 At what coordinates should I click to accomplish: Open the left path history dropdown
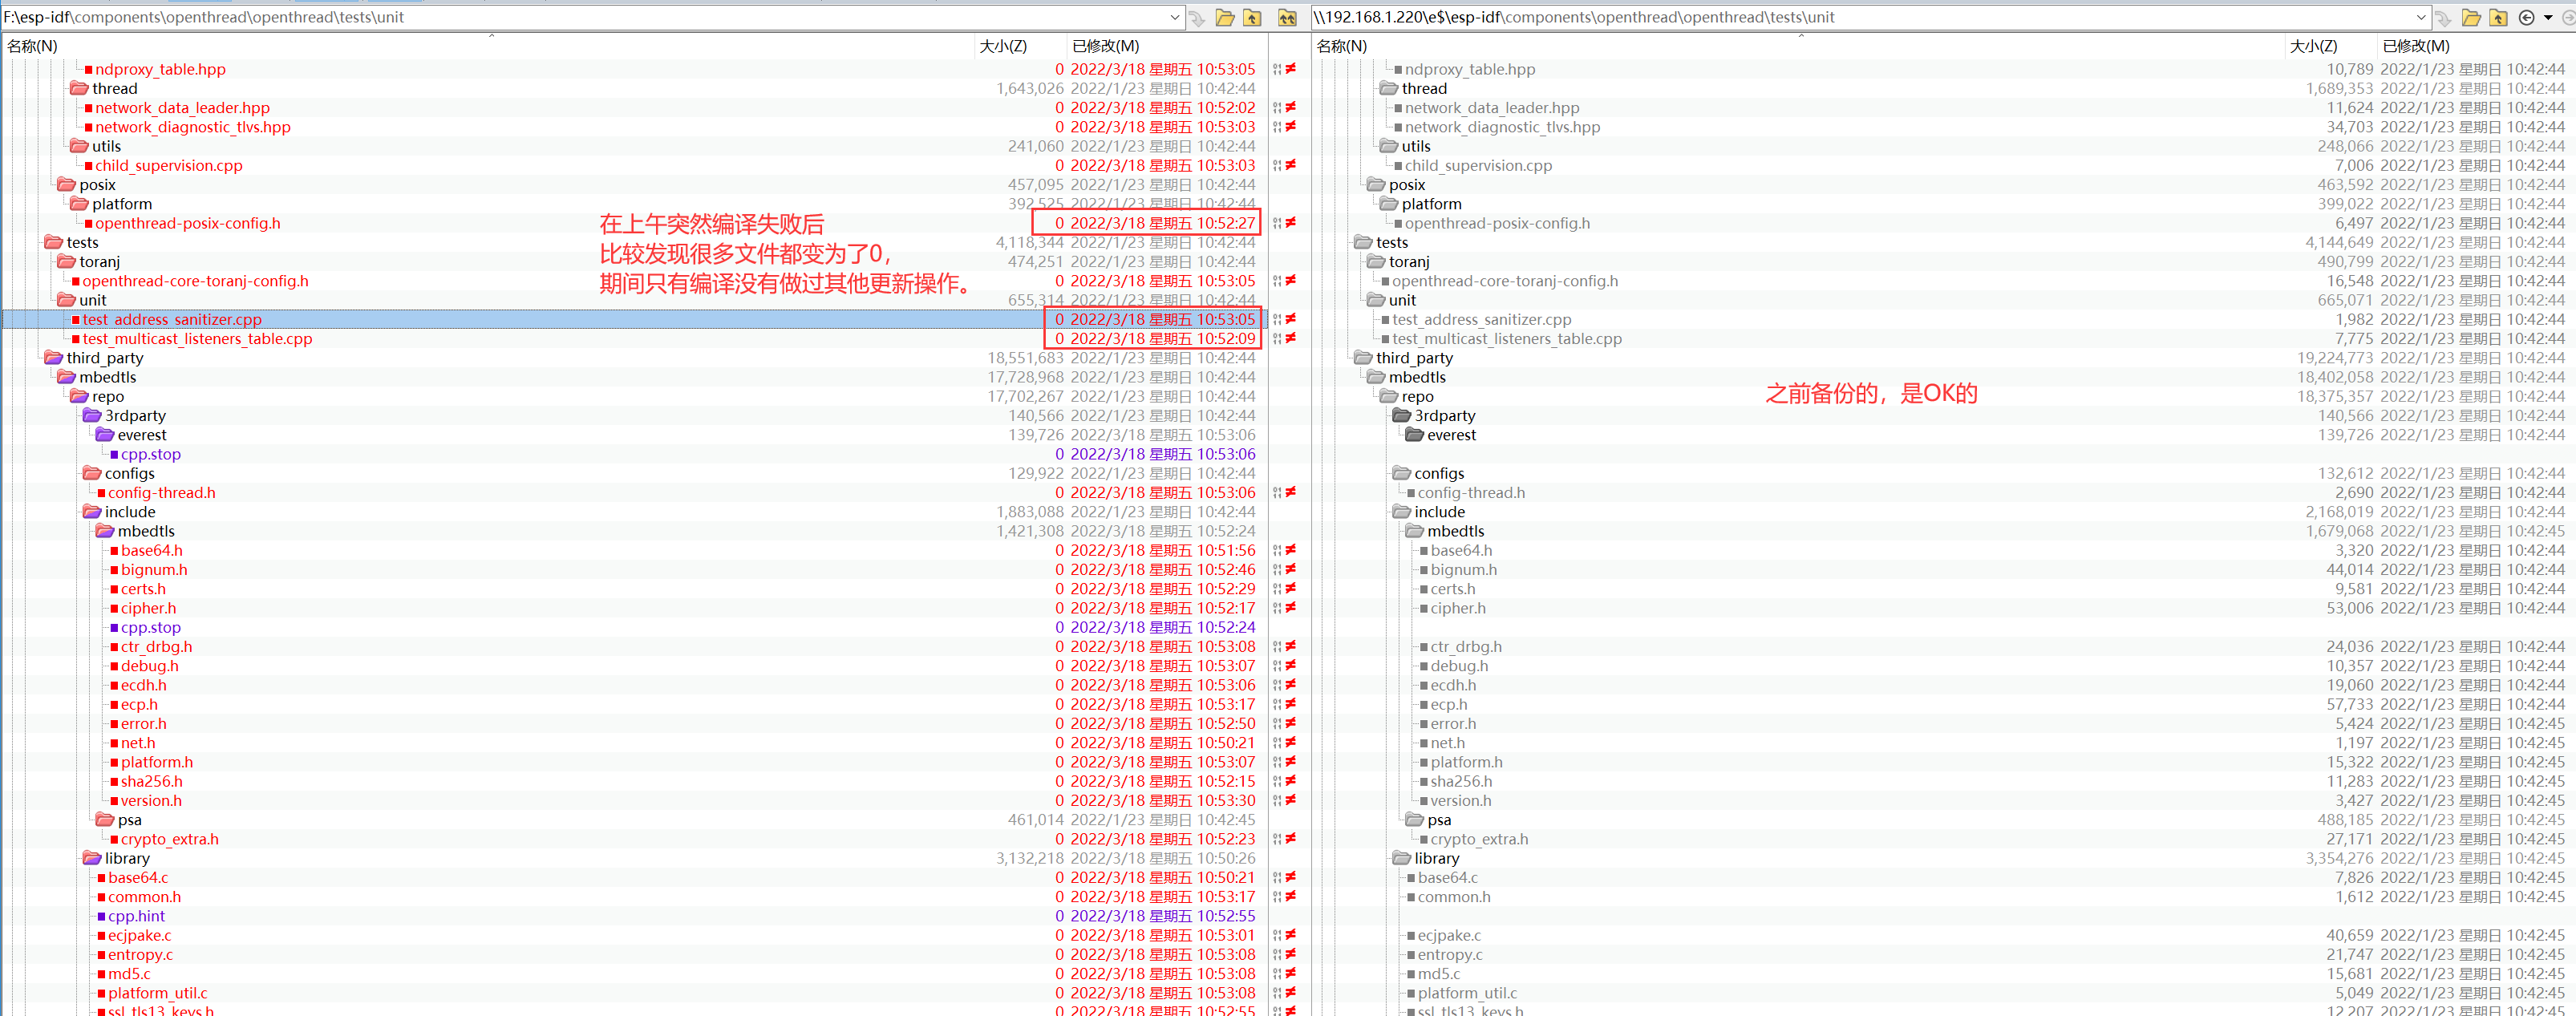pos(1174,18)
